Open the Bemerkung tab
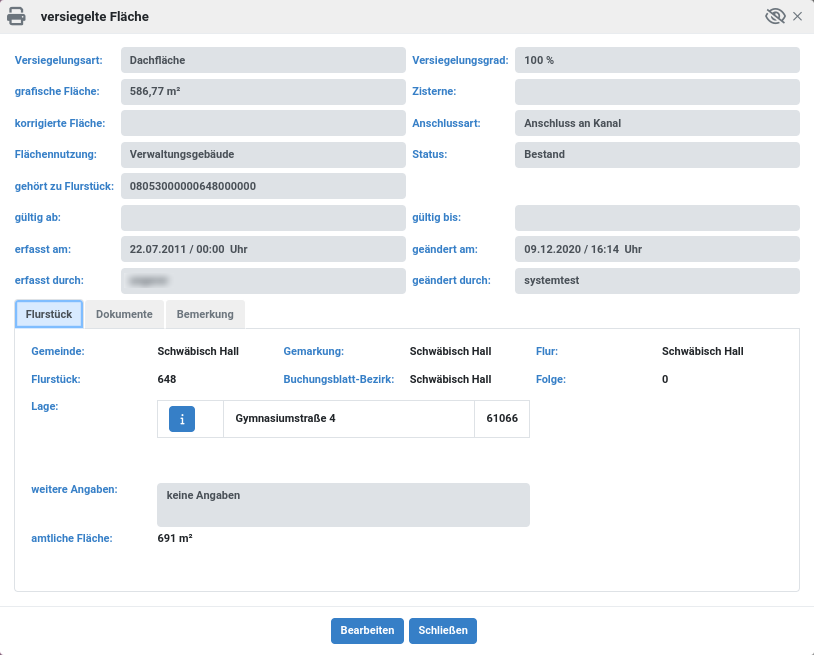This screenshot has height=655, width=814. (205, 314)
